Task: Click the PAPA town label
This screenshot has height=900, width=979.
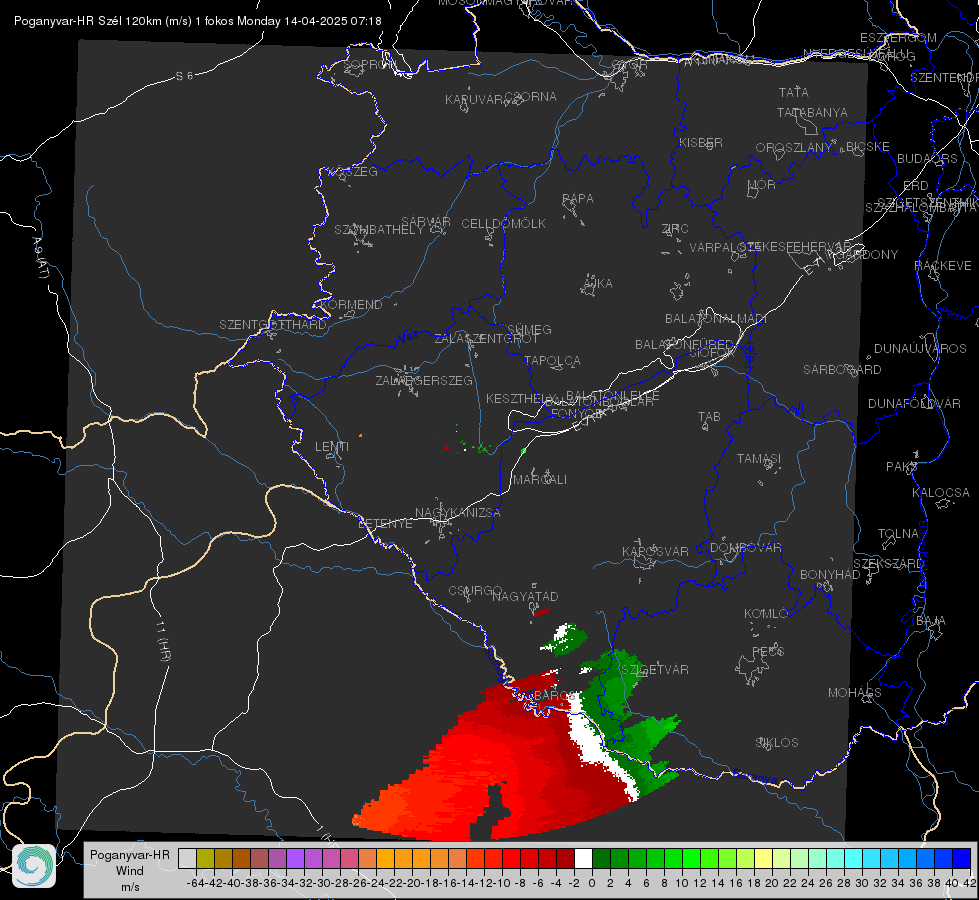Action: [578, 199]
